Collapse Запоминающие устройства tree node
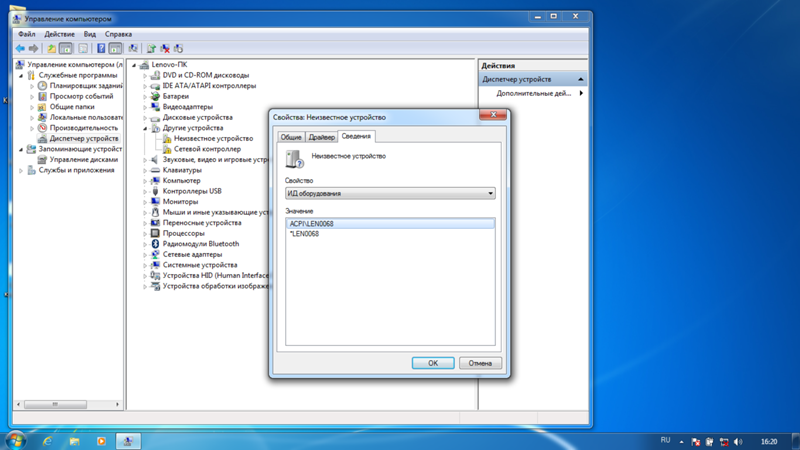 pos(21,149)
